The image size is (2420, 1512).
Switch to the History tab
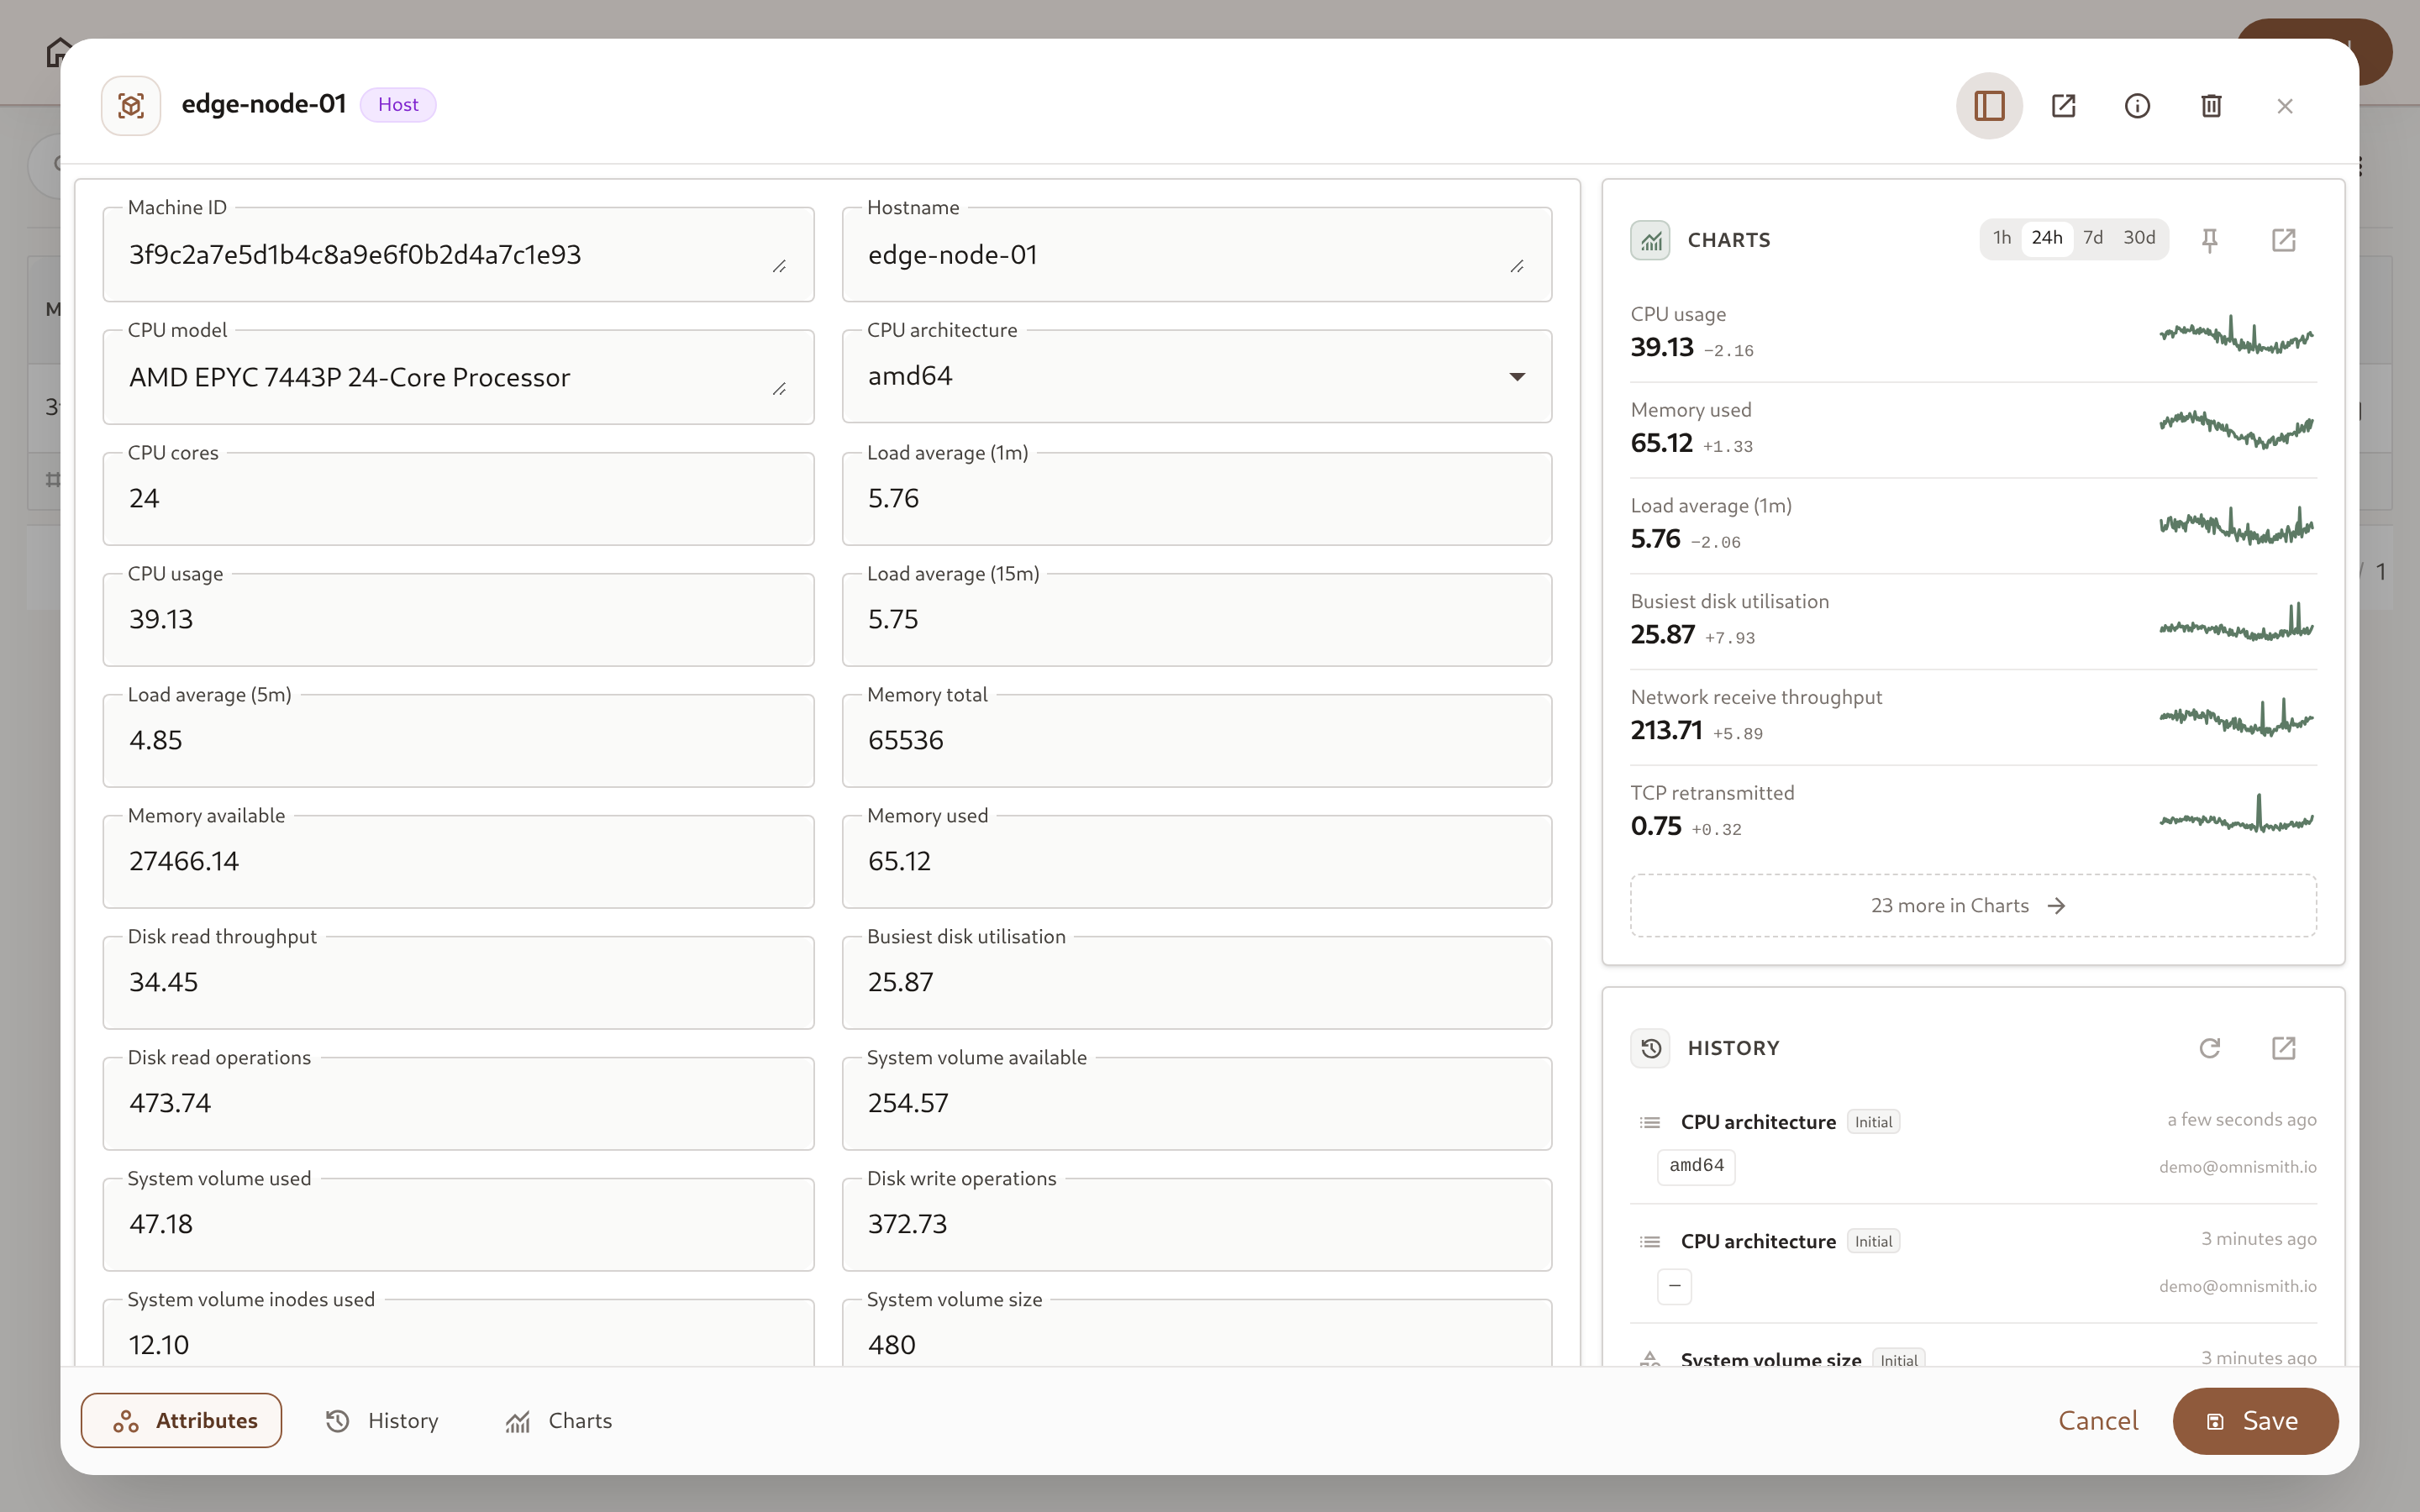point(382,1420)
